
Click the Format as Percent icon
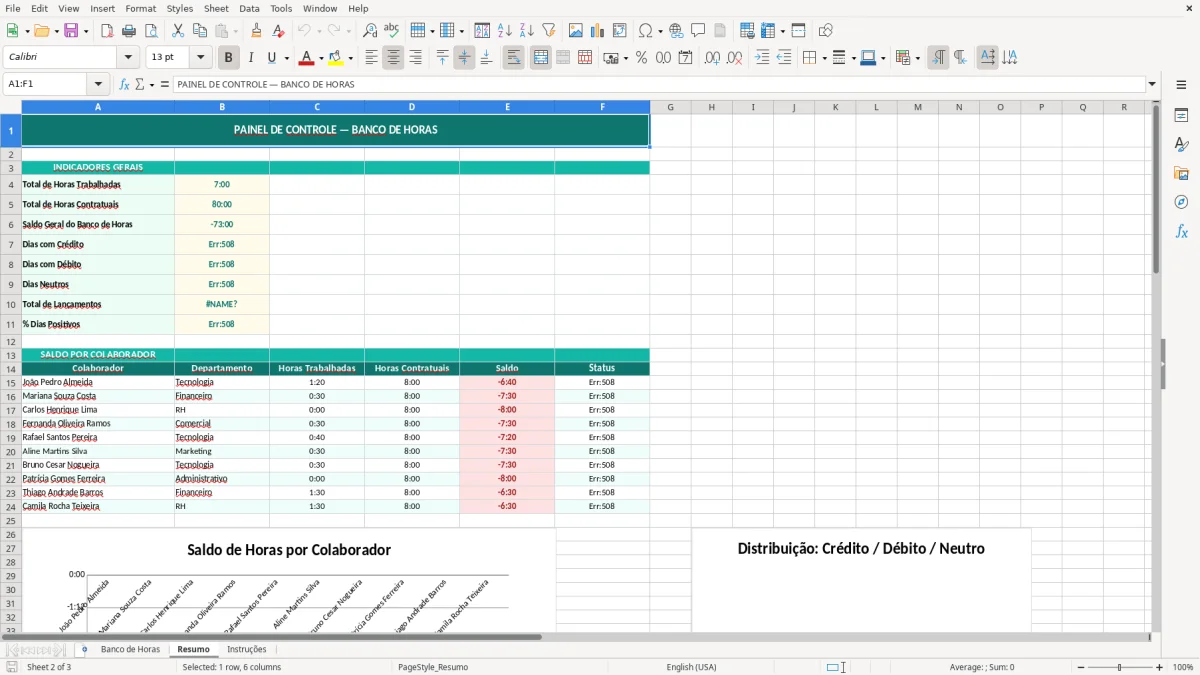pos(641,58)
